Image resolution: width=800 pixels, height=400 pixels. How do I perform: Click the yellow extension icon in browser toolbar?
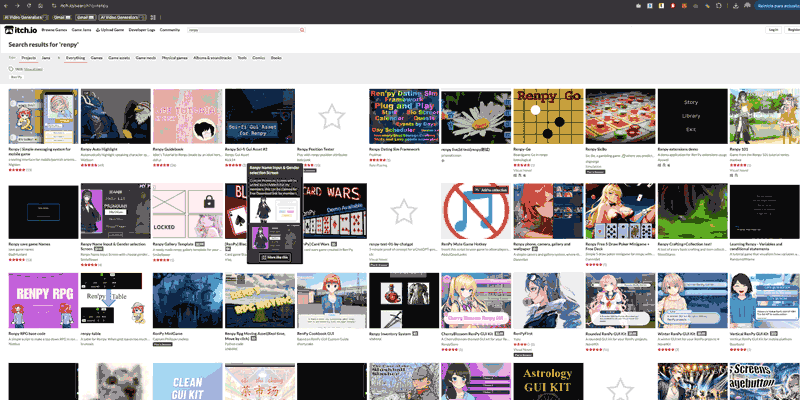(661, 6)
